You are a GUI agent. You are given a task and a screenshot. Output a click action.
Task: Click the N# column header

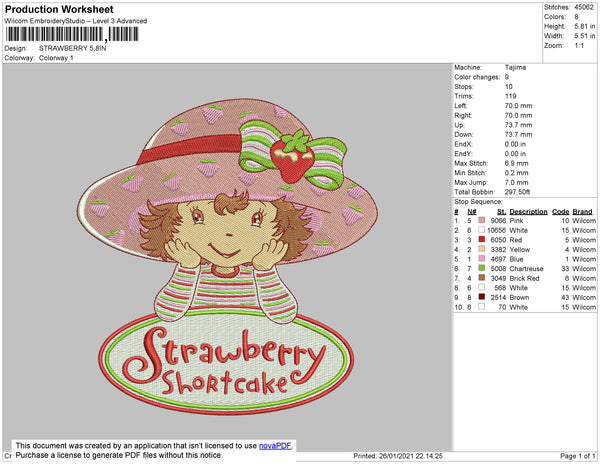click(471, 212)
